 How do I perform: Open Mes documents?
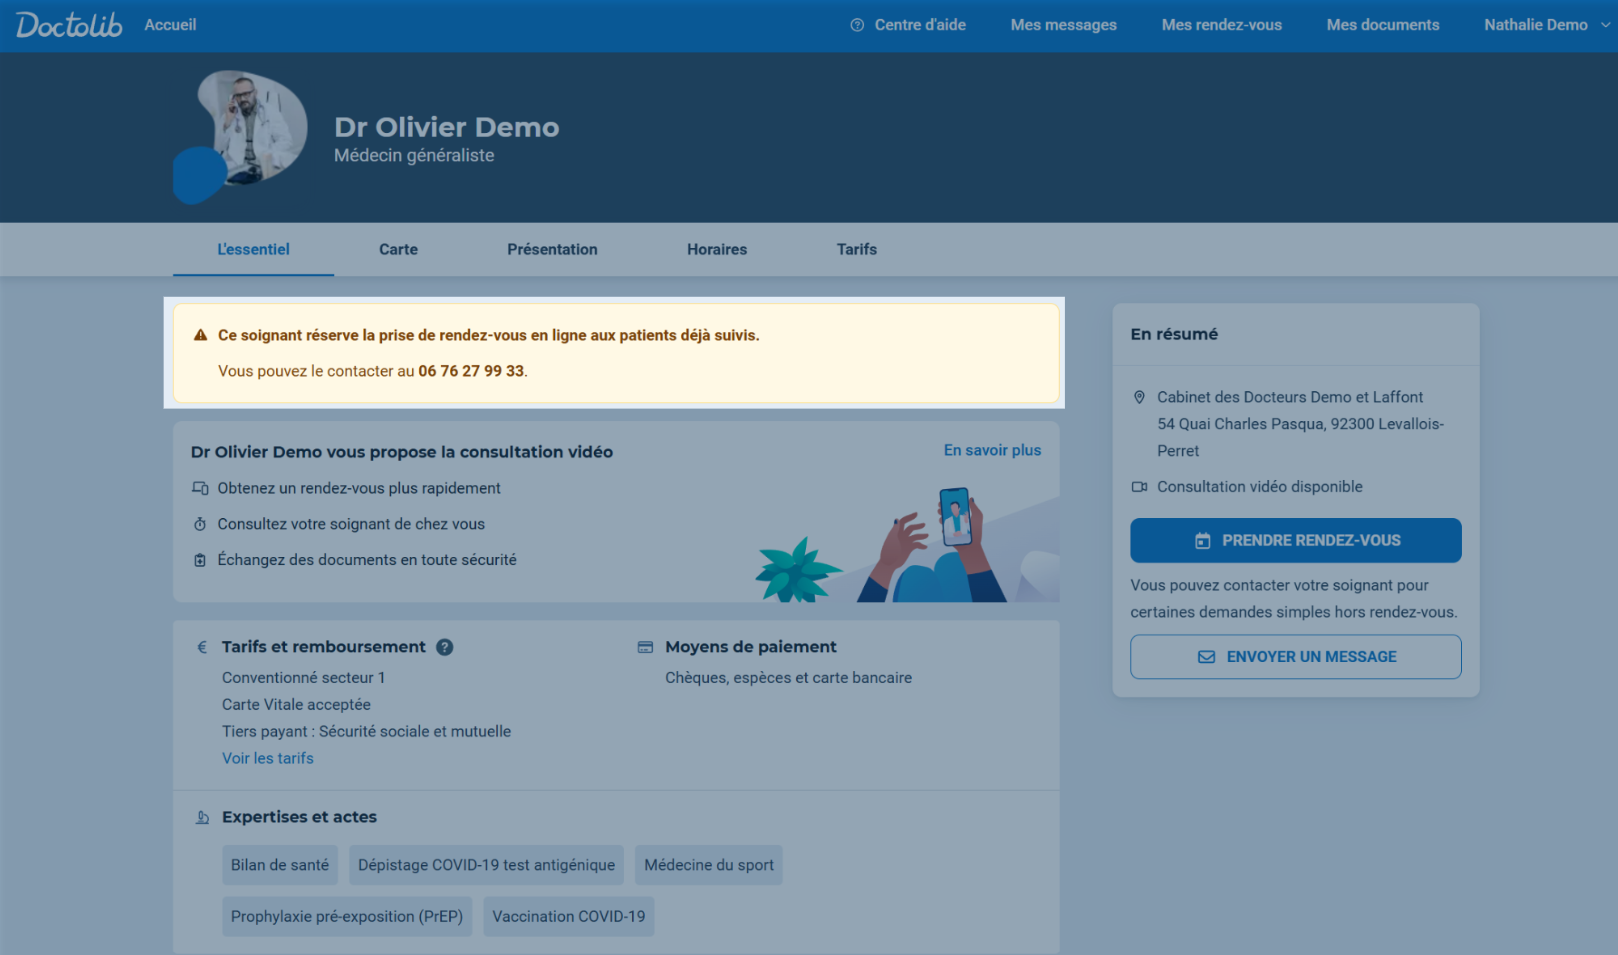pyautogui.click(x=1383, y=25)
